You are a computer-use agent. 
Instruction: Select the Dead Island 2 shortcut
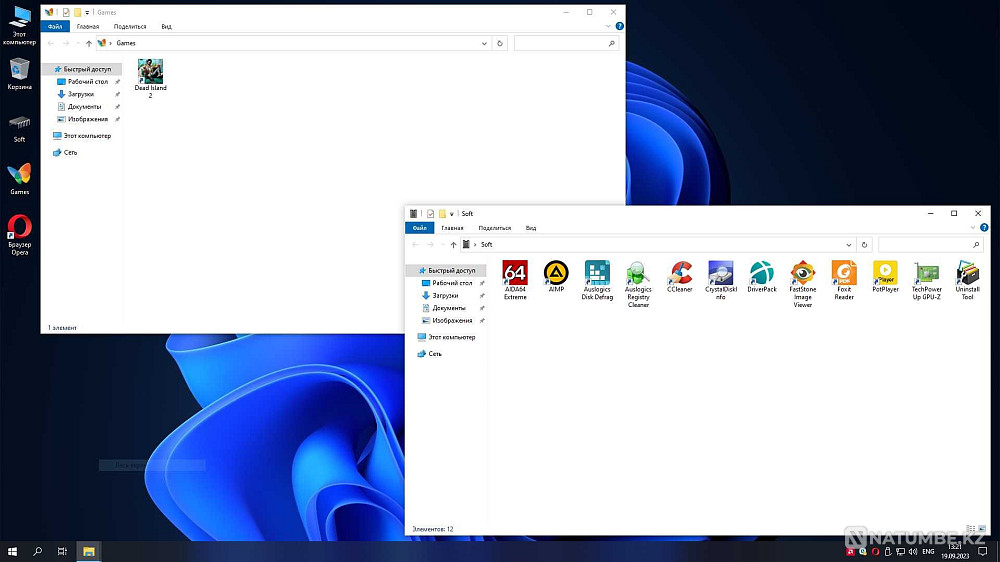click(151, 78)
